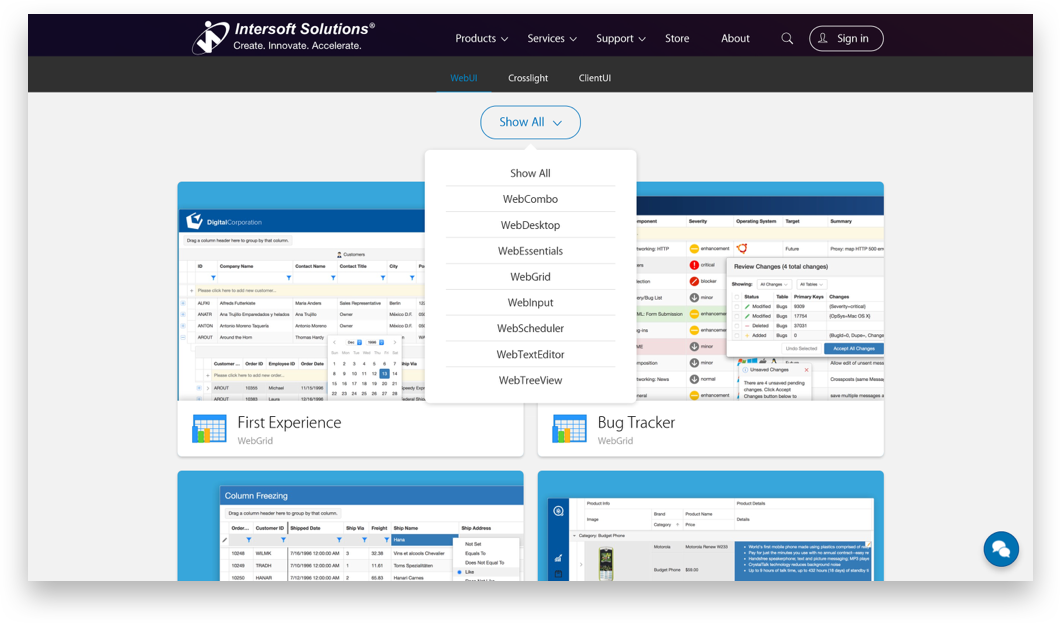Open the First Experience sample title
The image size is (1061, 623).
pyautogui.click(x=289, y=422)
